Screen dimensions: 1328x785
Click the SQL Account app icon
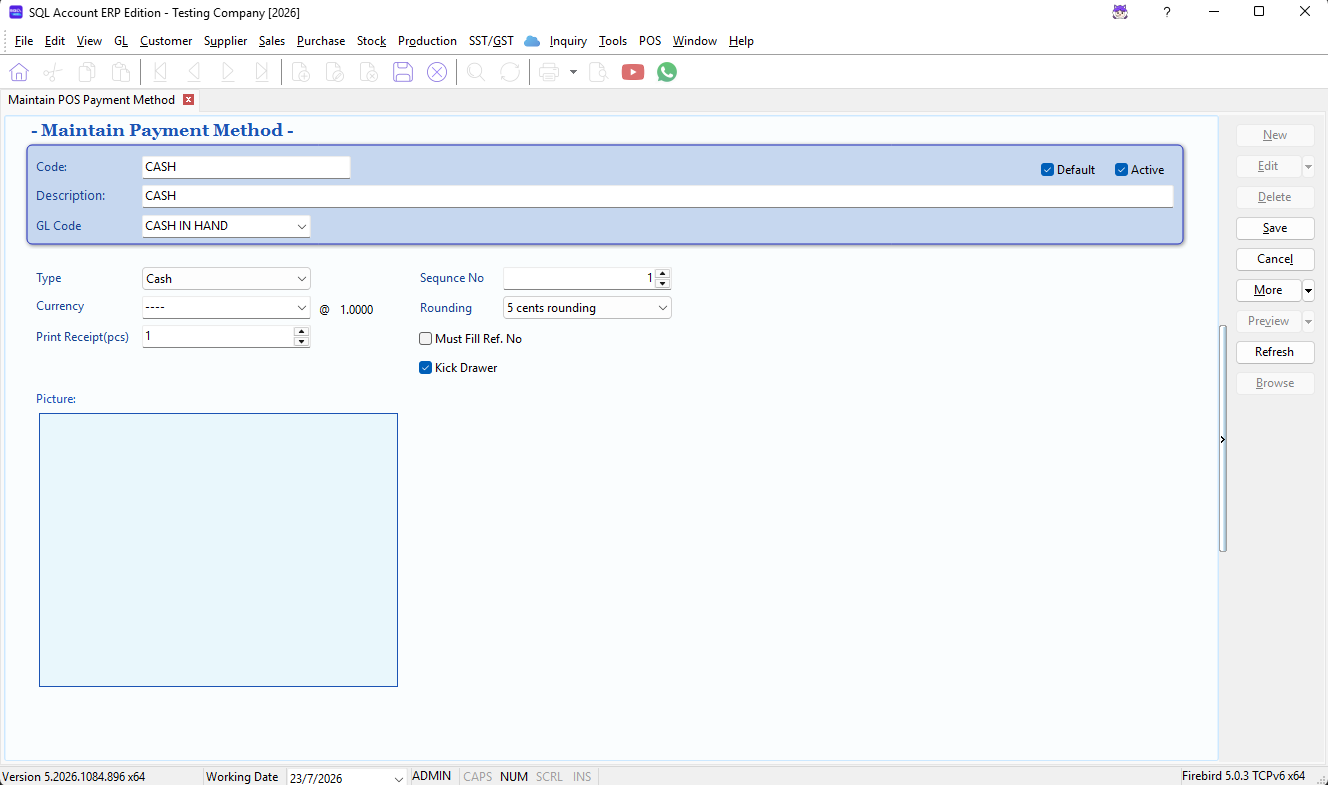[15, 12]
